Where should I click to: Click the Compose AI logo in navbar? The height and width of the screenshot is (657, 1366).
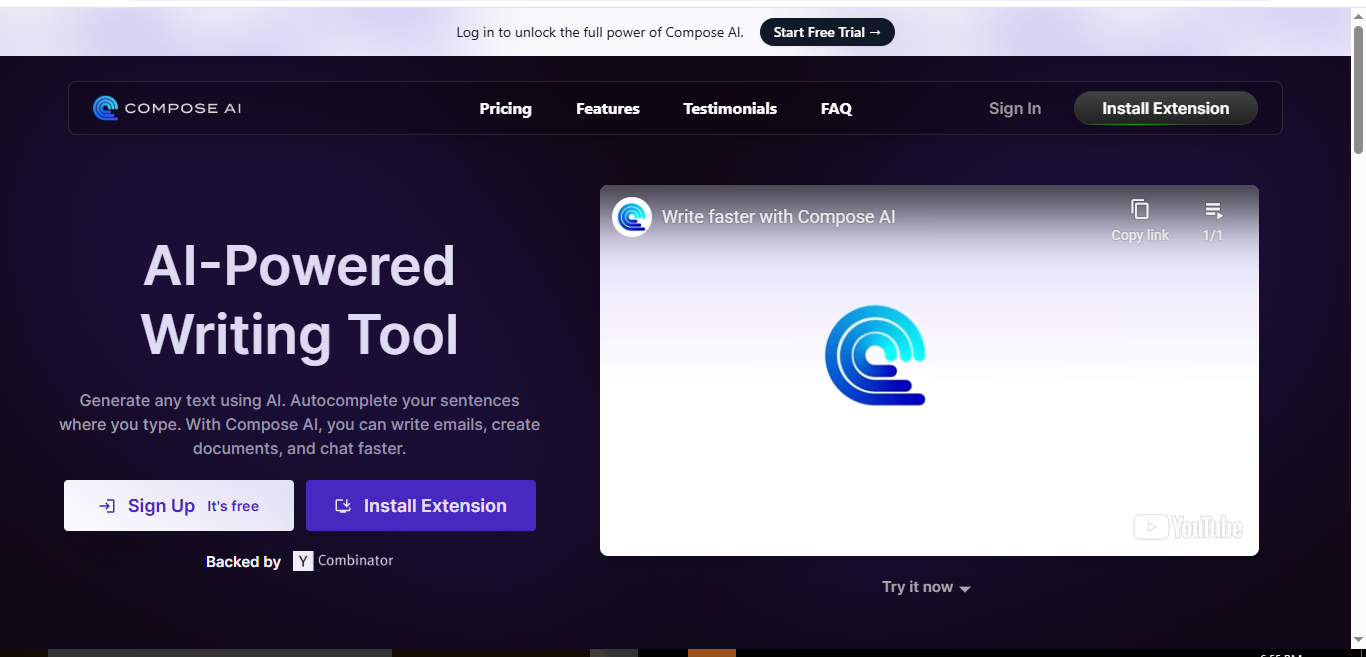point(167,108)
